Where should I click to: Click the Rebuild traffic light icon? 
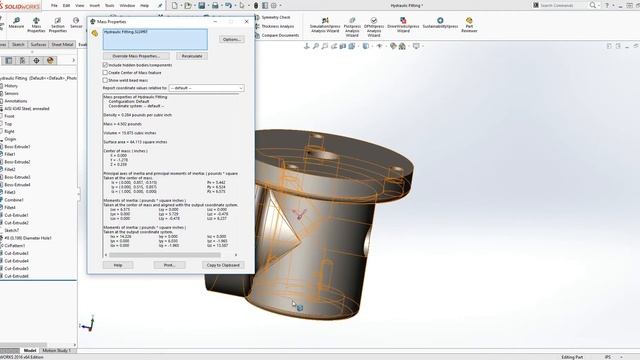click(256, 6)
